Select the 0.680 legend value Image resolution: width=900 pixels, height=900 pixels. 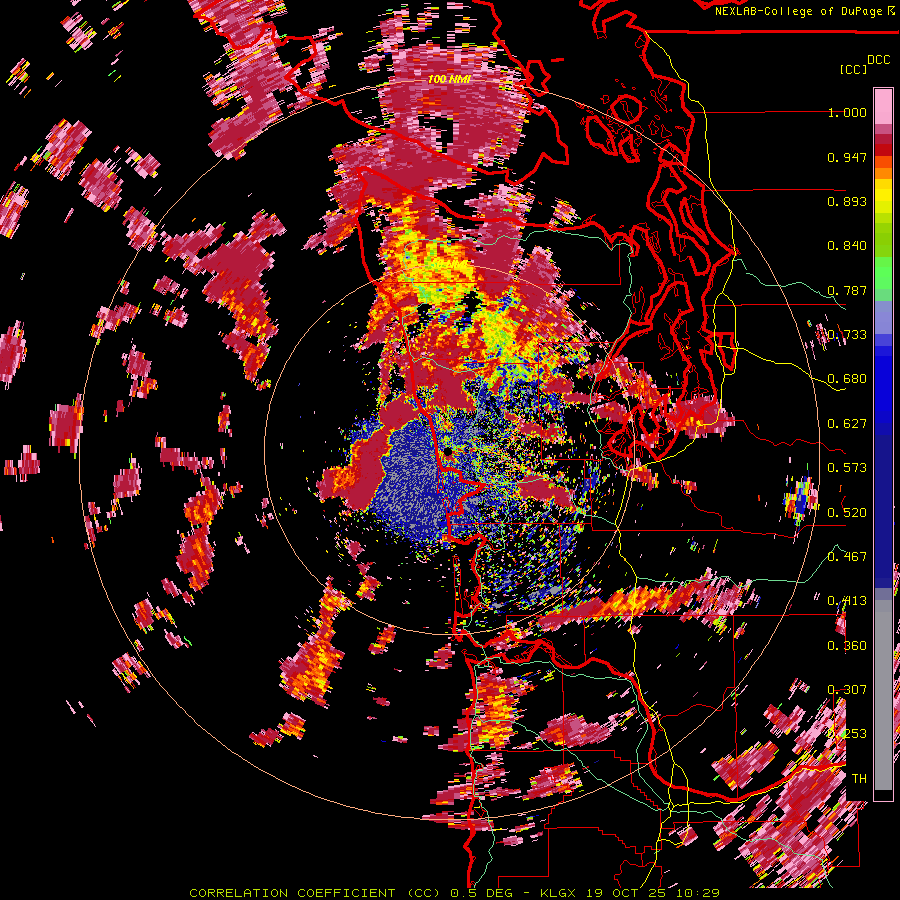click(x=847, y=379)
